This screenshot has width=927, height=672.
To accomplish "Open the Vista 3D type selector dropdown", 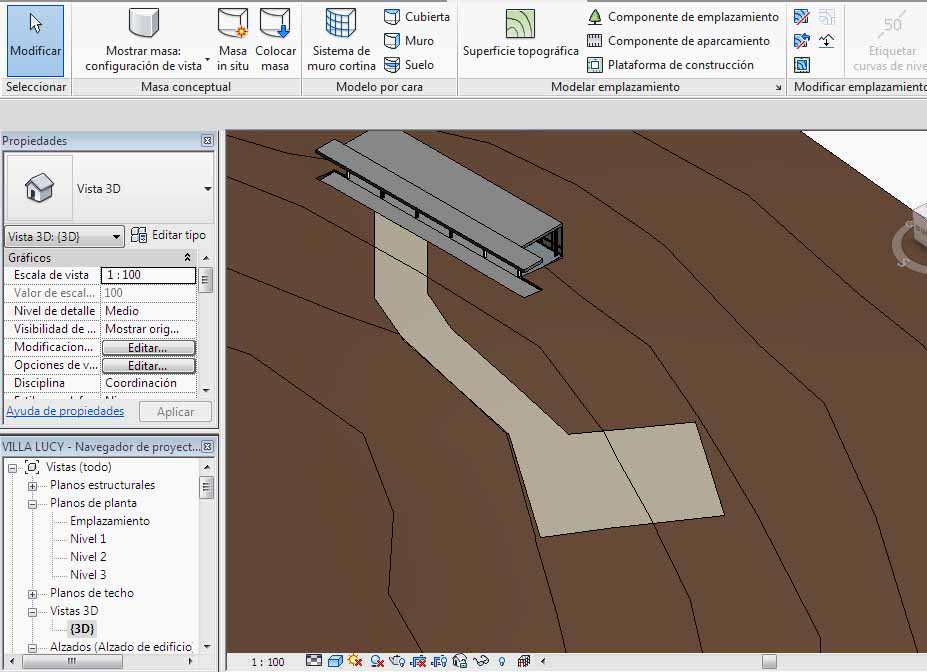I will 207,188.
